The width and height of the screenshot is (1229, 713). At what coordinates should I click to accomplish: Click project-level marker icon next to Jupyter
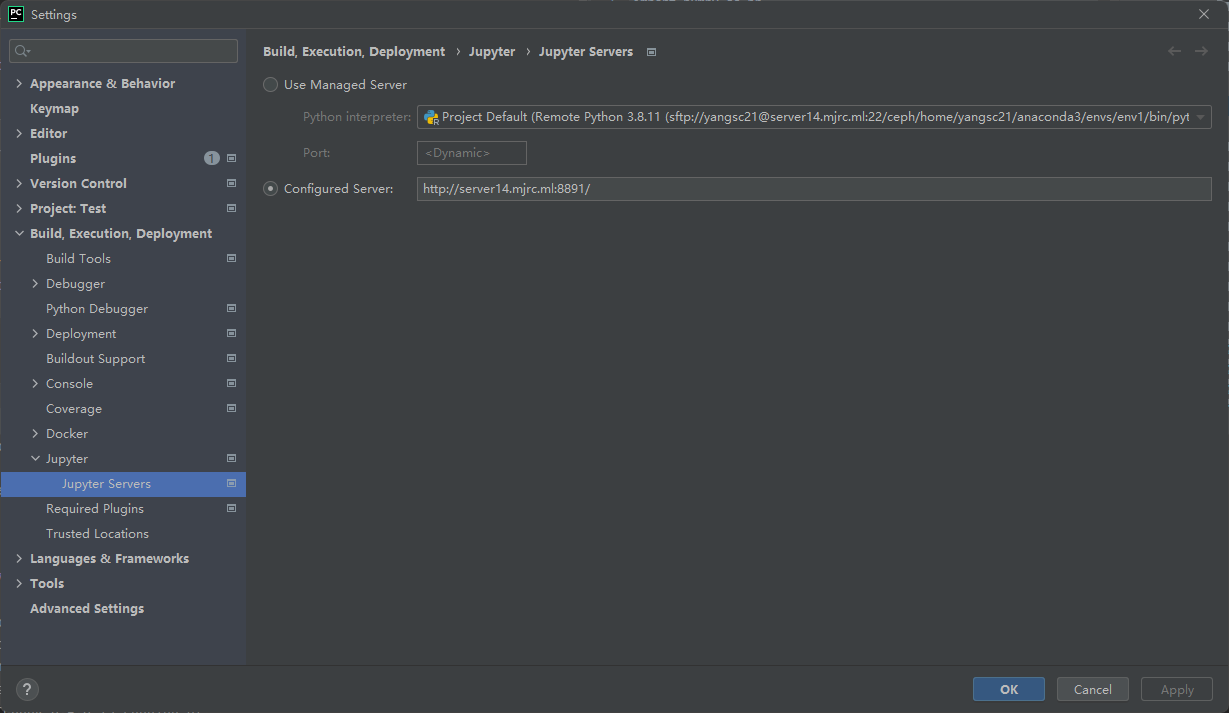[x=232, y=458]
